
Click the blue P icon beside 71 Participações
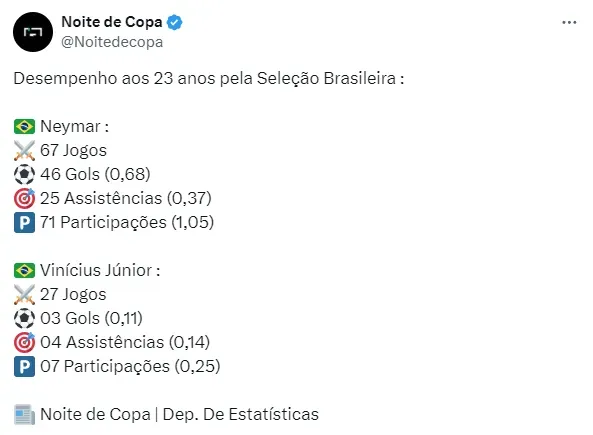click(x=24, y=222)
